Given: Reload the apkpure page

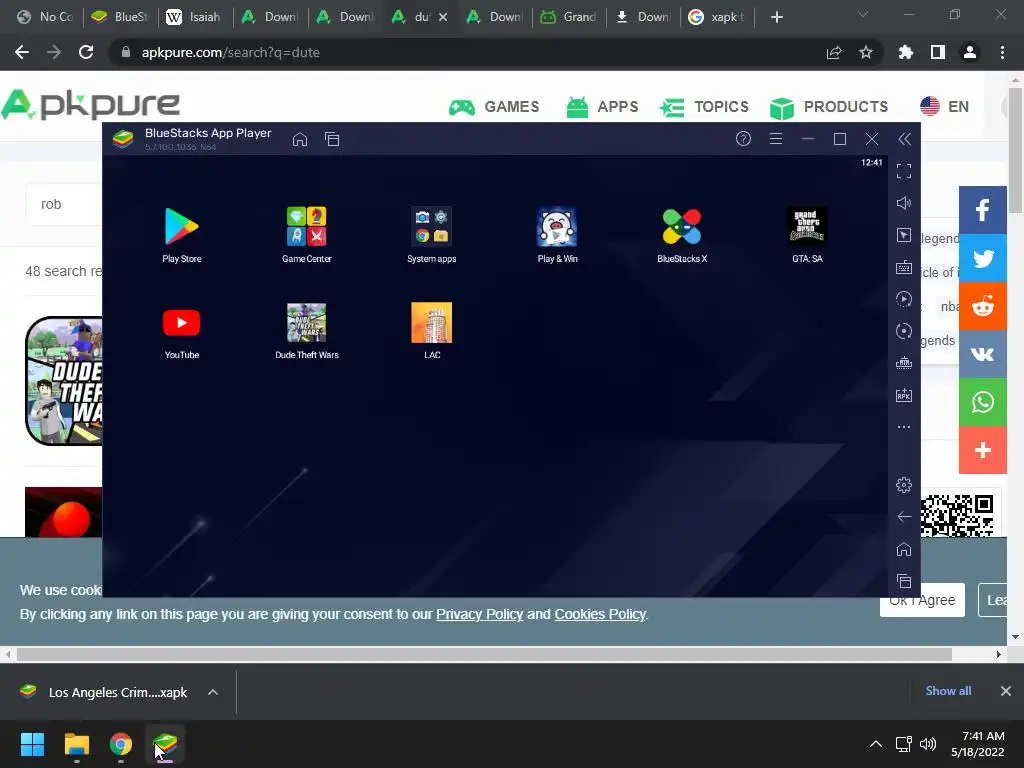Looking at the screenshot, I should tap(86, 52).
